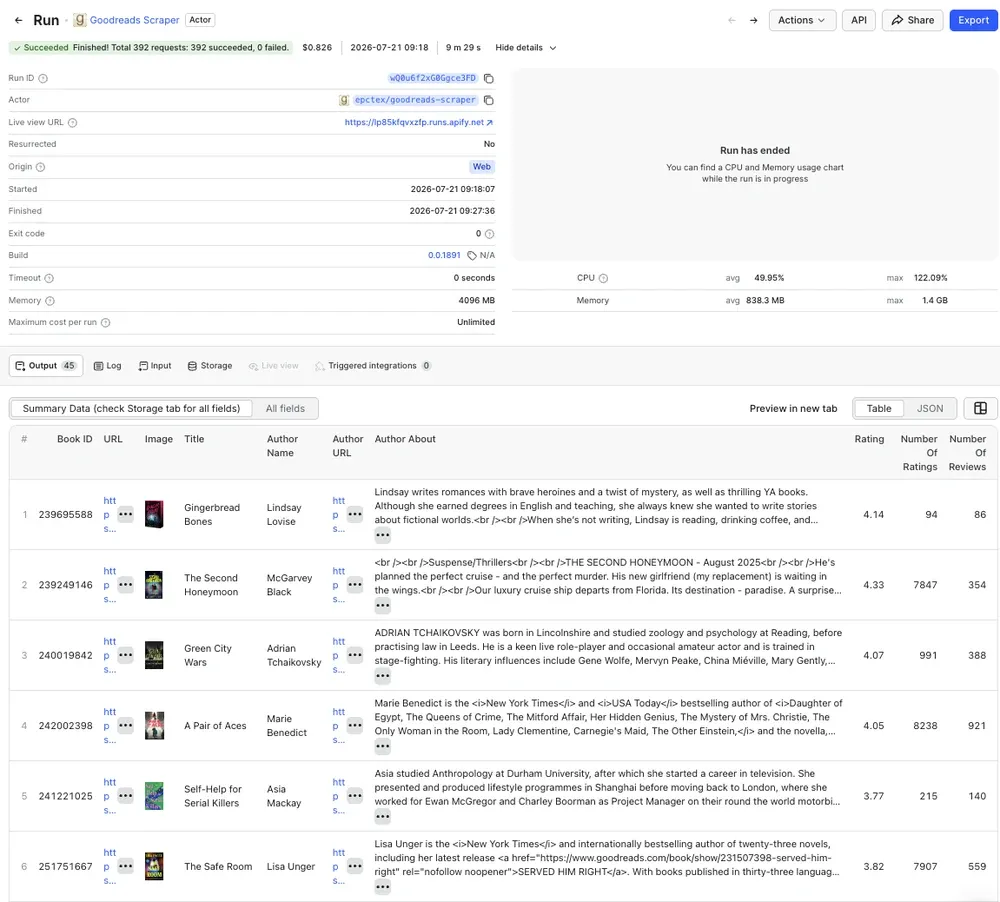The image size is (1000, 902).
Task: Select the Run ID value wQ0u6f2xG0Ggce3FD
Action: click(432, 78)
